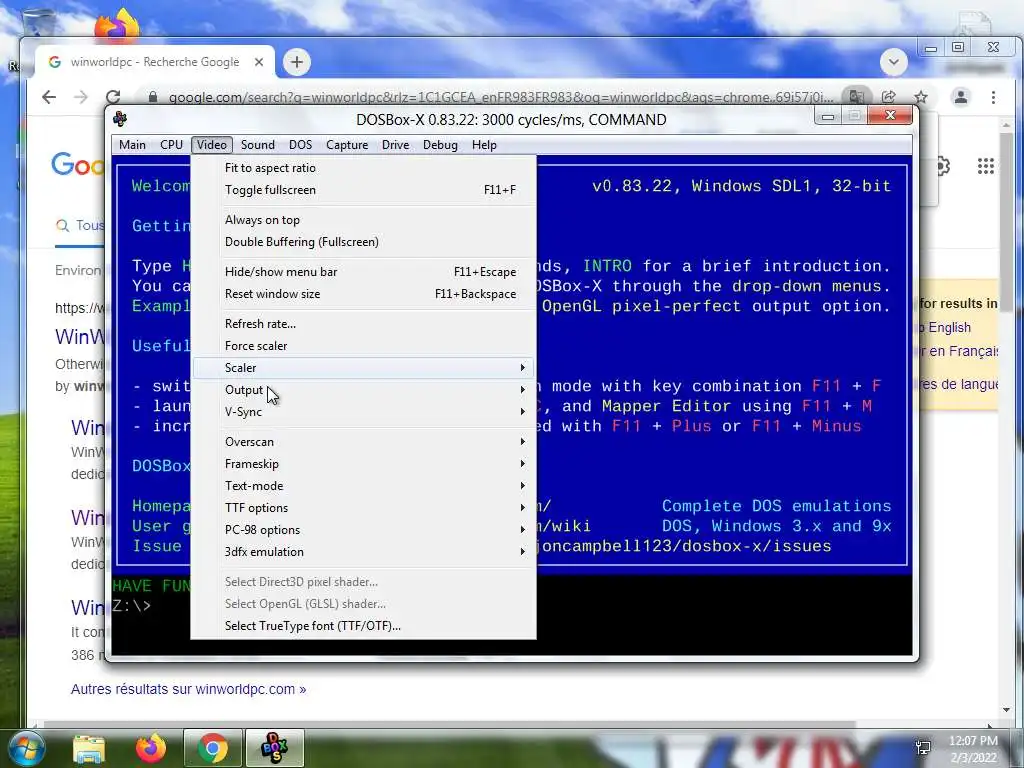The width and height of the screenshot is (1024, 768).
Task: Toggle Always on top option
Action: (x=363, y=220)
